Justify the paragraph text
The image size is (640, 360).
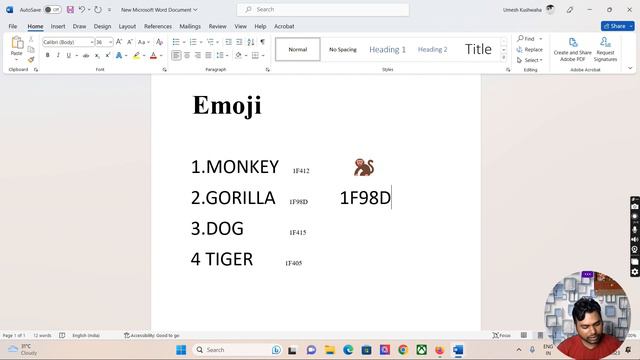209,55
